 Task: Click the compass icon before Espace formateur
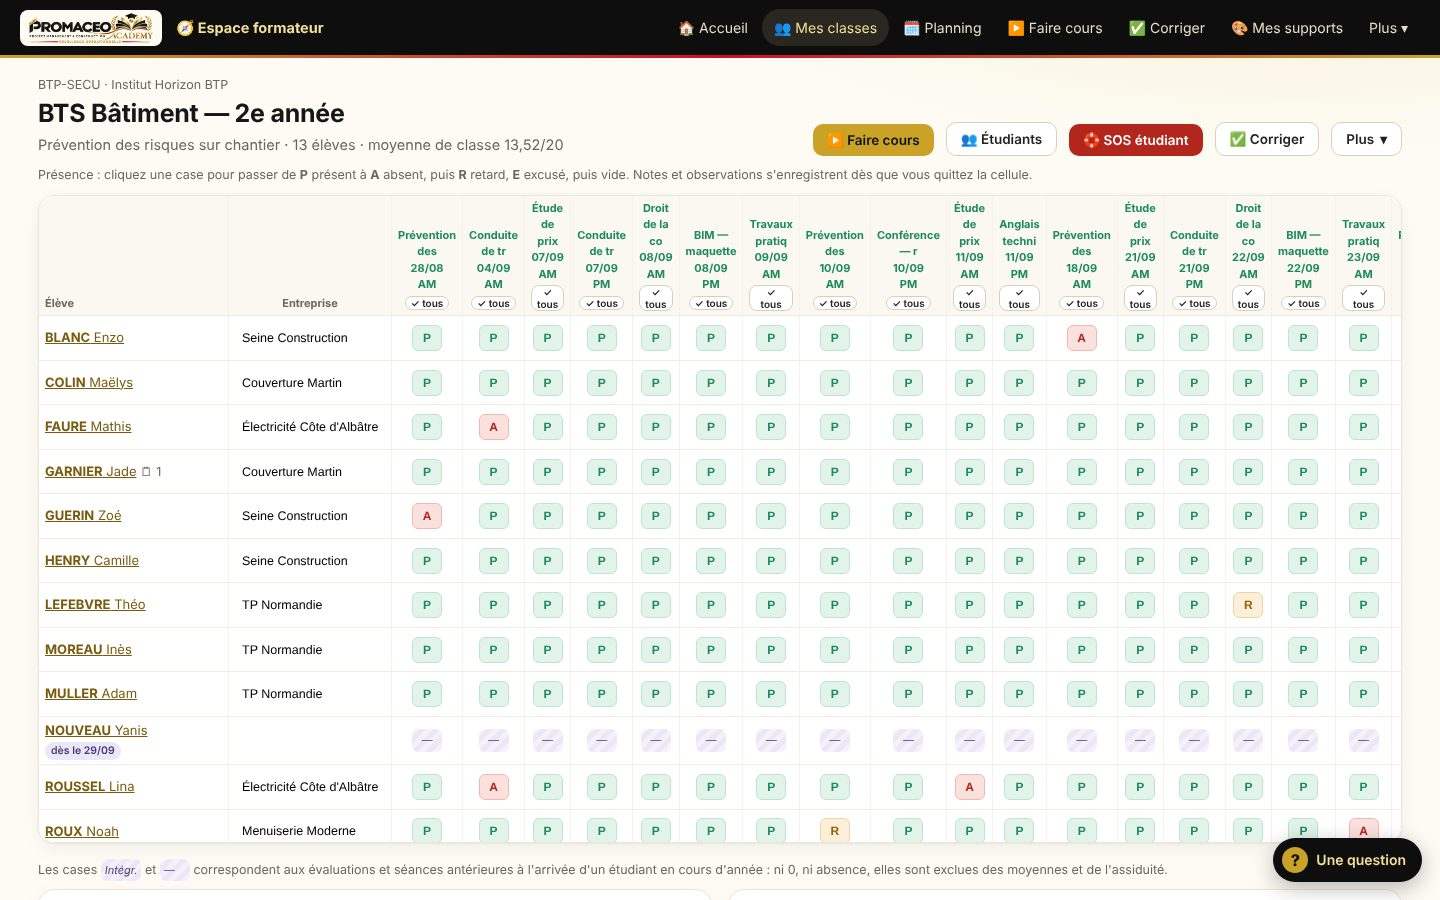click(x=185, y=28)
